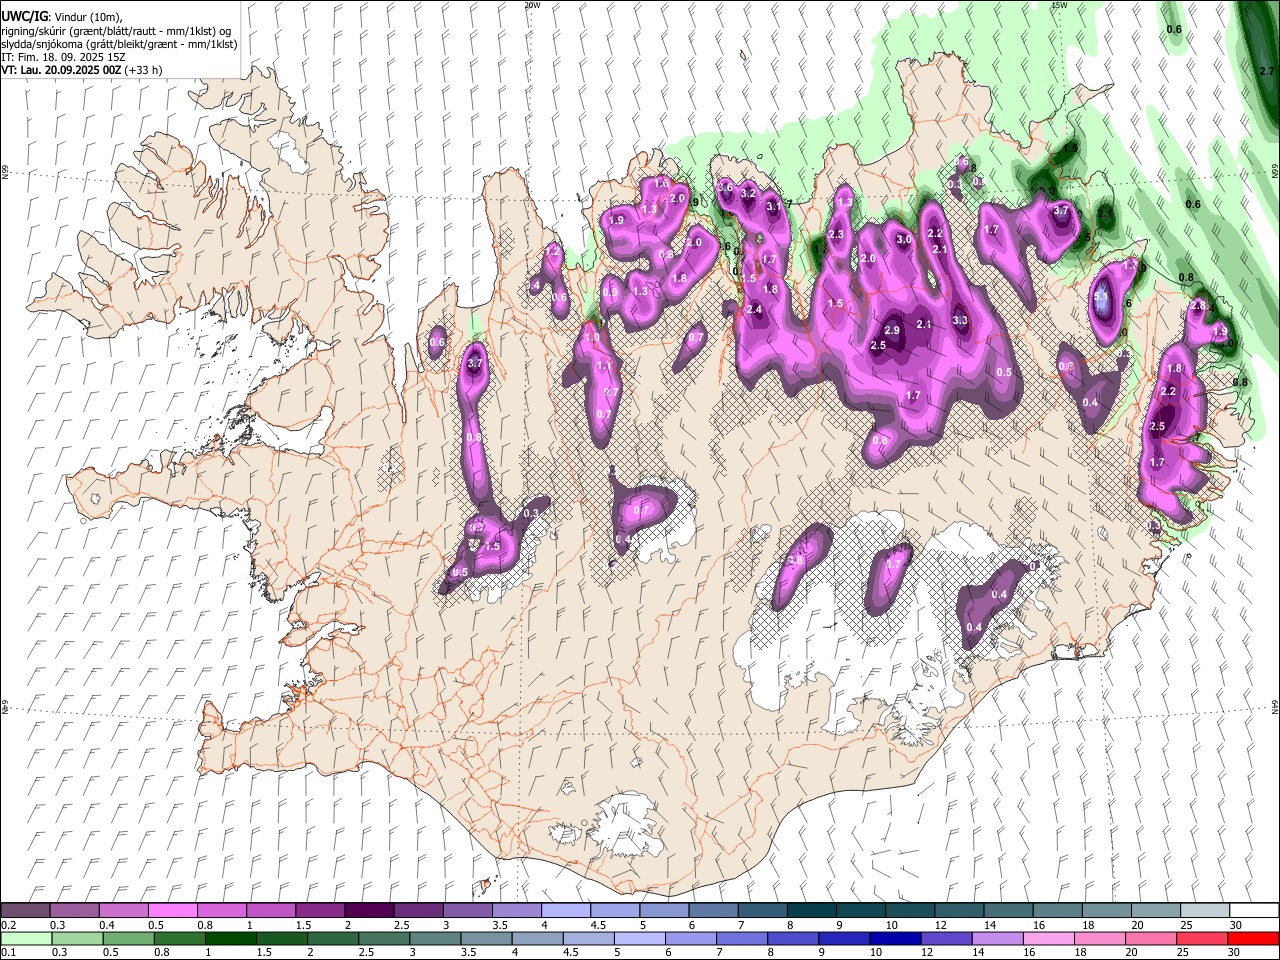Click the valid time 'VT: Lau. 20.09.2025 00Z (+33 h)'
1280x960 pixels.
tap(82, 71)
